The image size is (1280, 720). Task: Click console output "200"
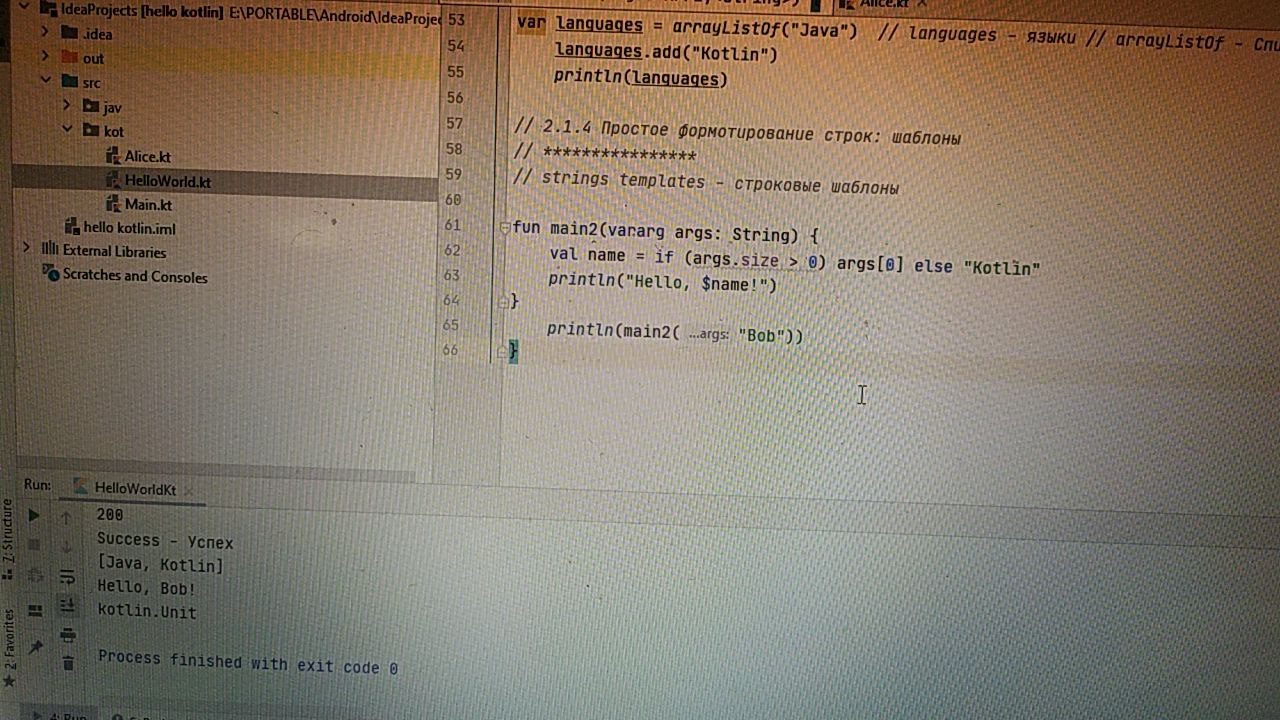click(110, 515)
